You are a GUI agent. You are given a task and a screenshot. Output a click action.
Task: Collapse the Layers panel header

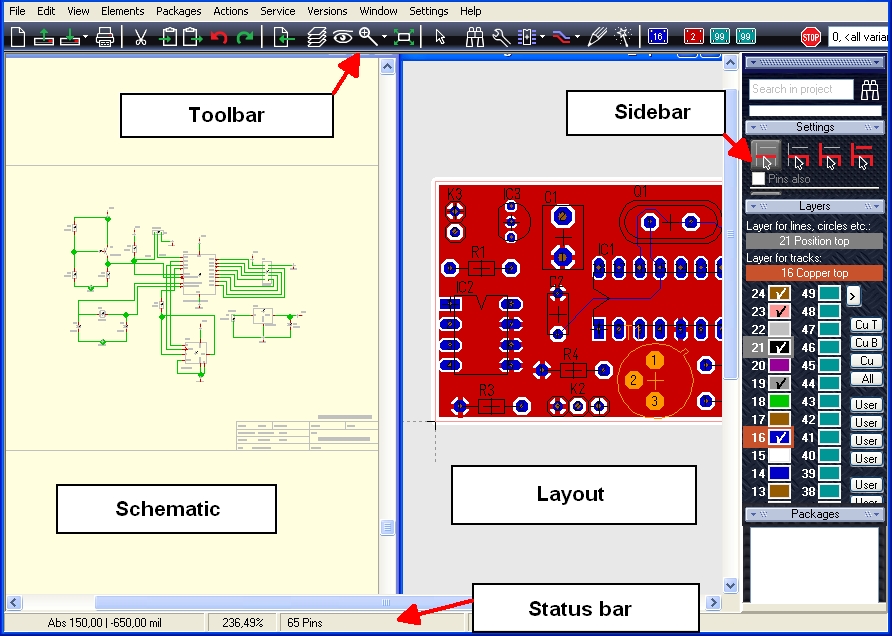click(x=814, y=206)
